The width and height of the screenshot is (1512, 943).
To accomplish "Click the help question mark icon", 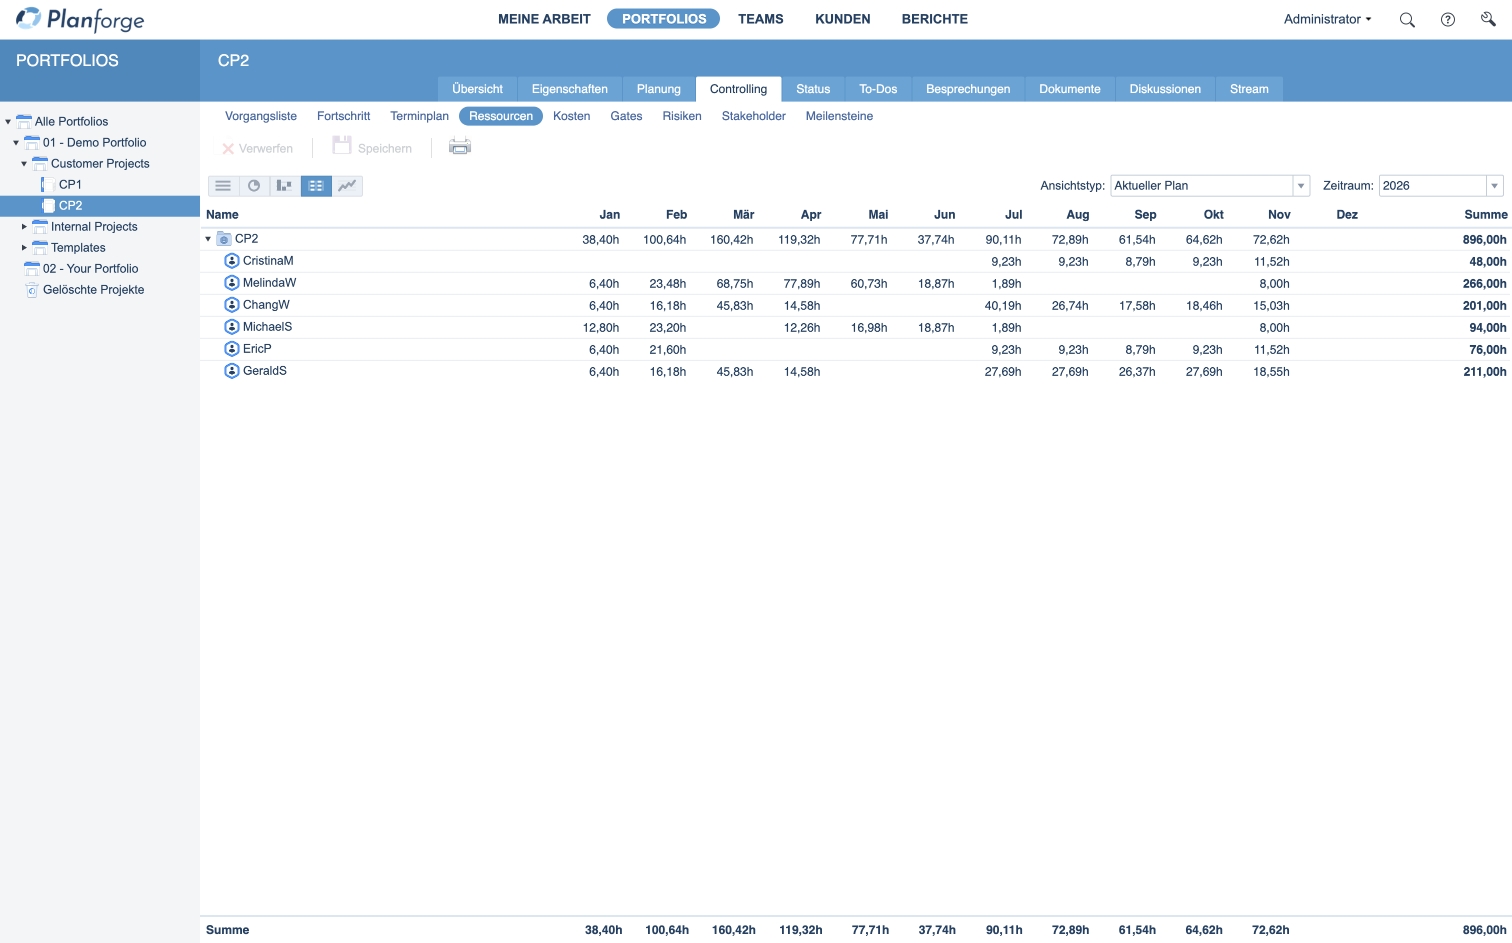I will pyautogui.click(x=1447, y=19).
